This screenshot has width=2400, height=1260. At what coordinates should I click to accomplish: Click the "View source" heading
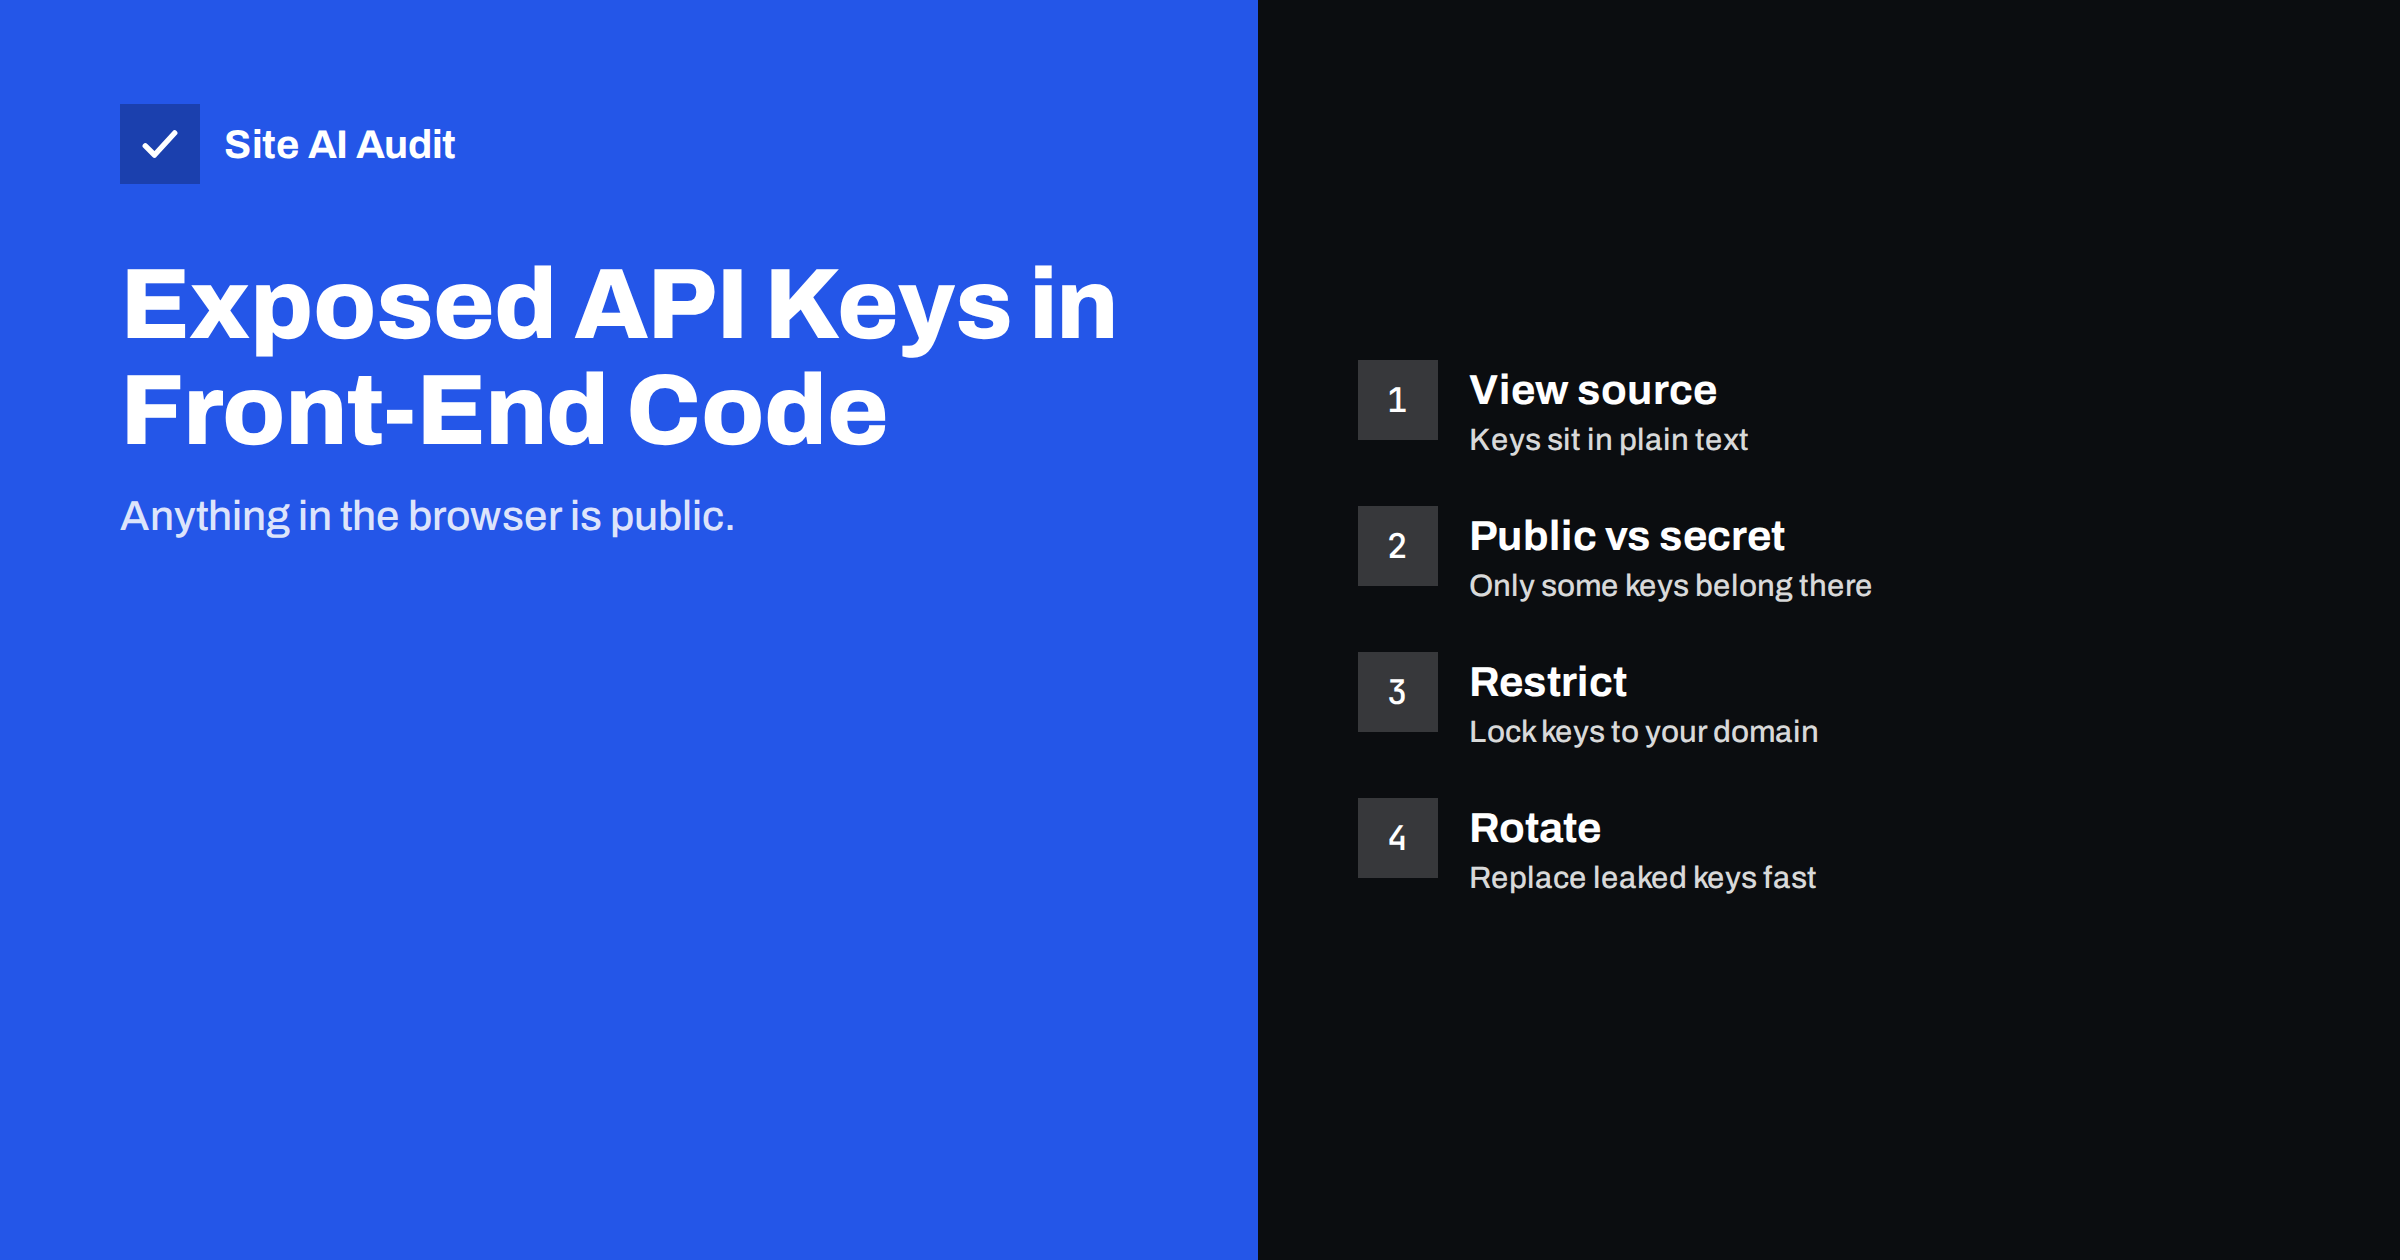[x=1593, y=390]
